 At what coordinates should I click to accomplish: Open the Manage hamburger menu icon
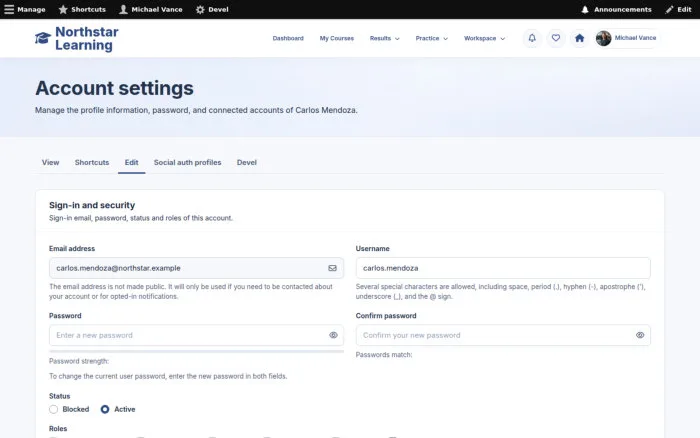[9, 9]
